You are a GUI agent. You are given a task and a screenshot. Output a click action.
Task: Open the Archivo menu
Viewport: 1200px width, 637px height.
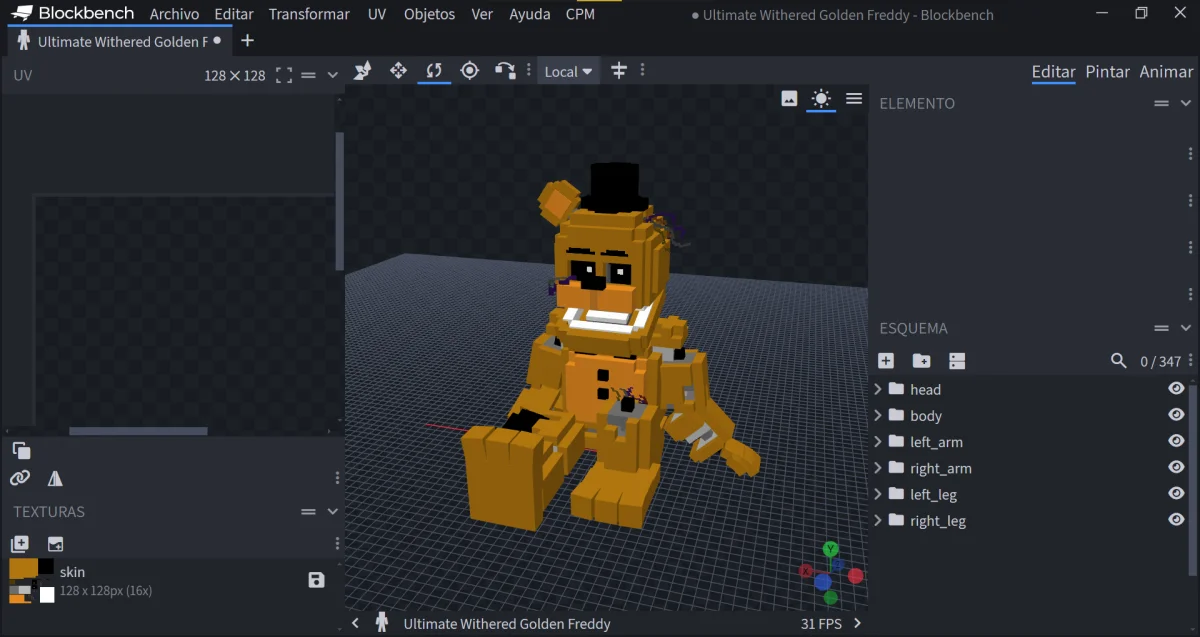tap(174, 14)
